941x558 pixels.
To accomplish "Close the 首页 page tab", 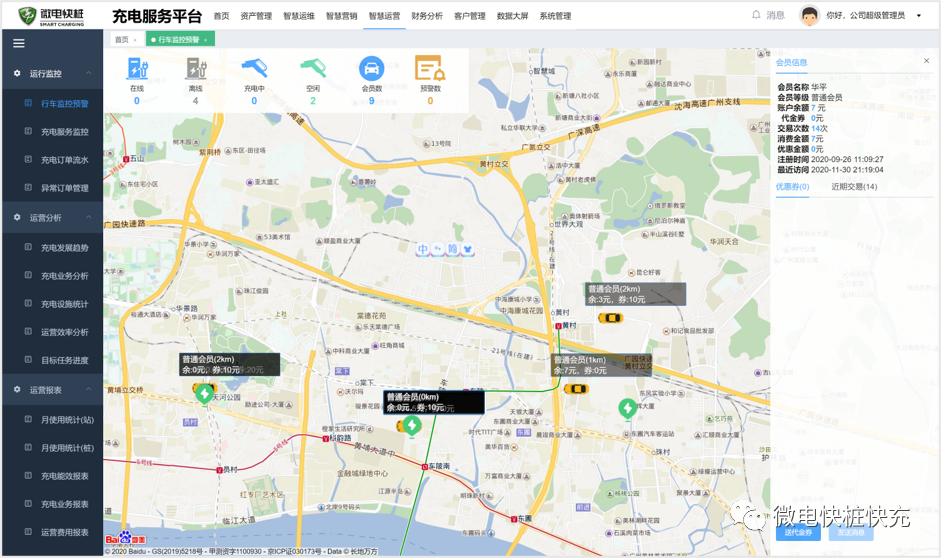I will 134,40.
